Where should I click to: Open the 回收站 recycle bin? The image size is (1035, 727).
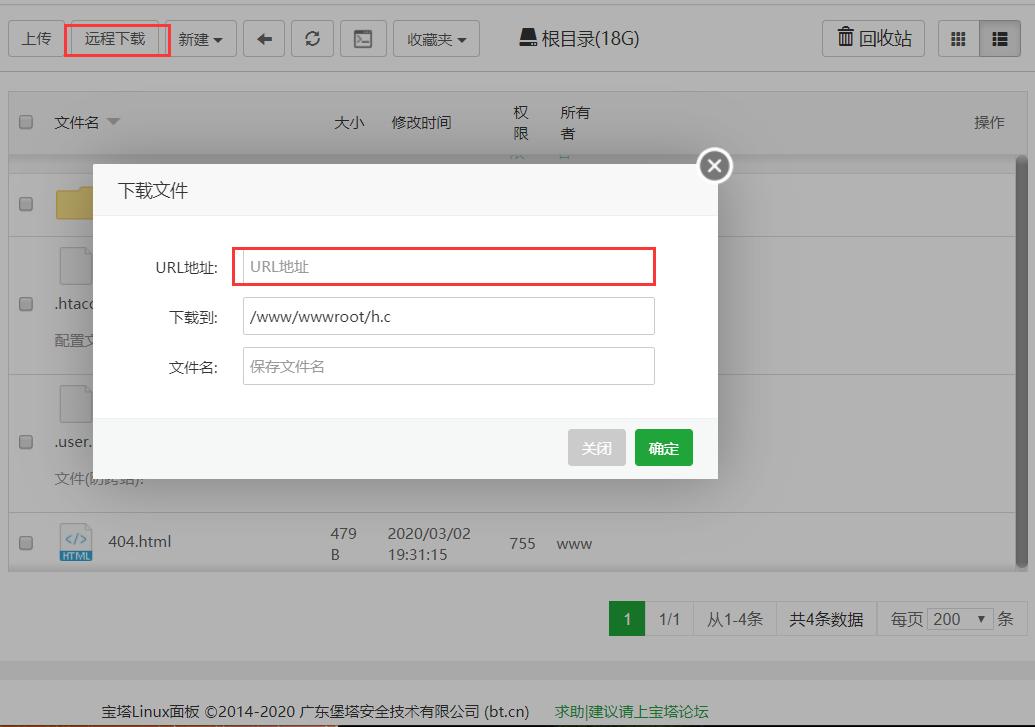873,38
